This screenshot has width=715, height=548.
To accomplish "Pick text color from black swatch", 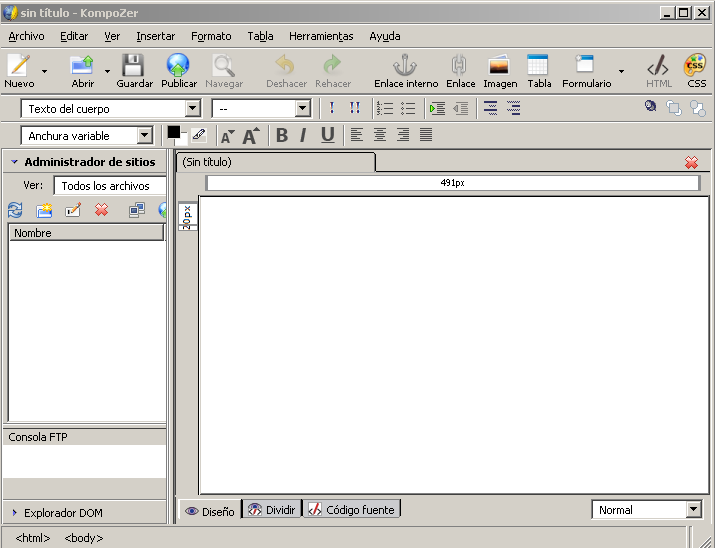I will coord(173,132).
